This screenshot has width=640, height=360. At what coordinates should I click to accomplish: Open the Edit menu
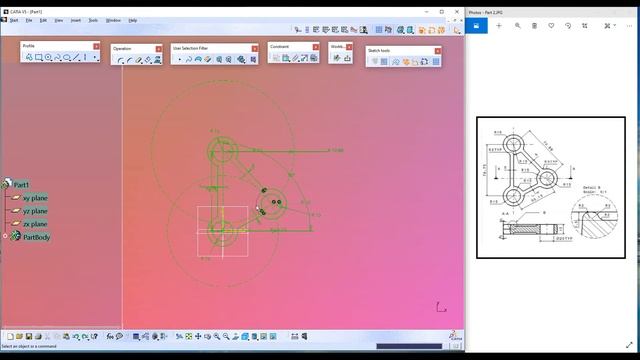43,20
